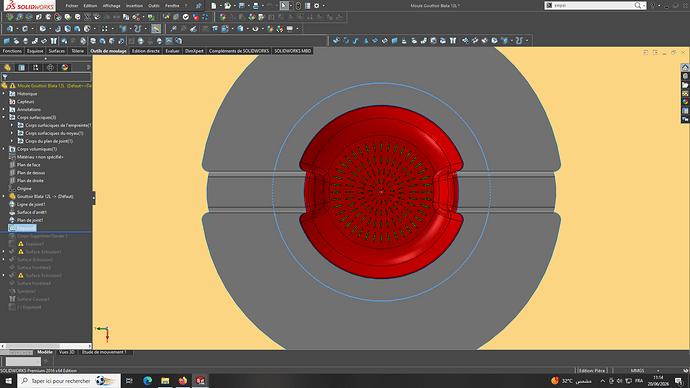Click the Home icon in the task pane
Viewport: 690px width, 388px height.
(x=685, y=68)
